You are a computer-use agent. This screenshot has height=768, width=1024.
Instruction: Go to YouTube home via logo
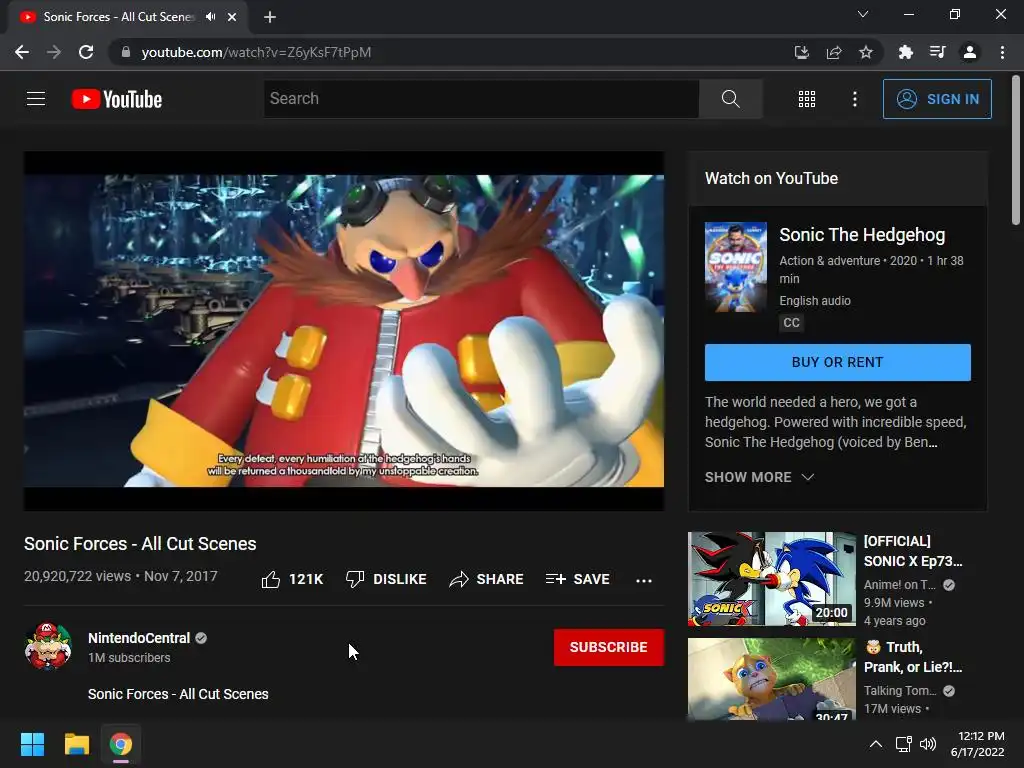117,99
